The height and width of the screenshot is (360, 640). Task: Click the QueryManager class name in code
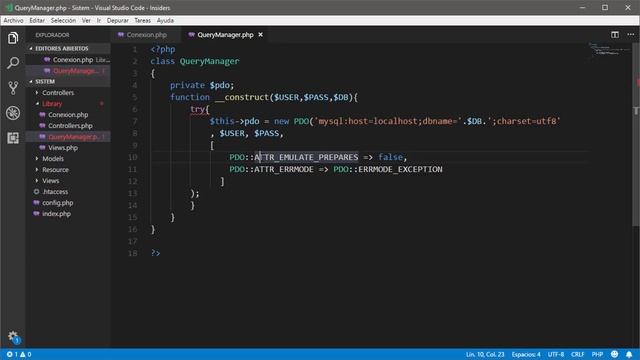click(209, 61)
